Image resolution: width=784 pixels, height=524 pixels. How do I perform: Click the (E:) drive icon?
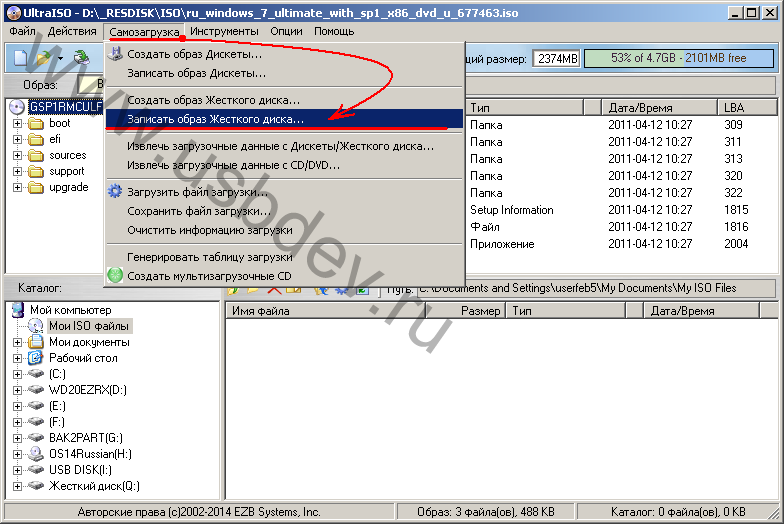point(36,406)
